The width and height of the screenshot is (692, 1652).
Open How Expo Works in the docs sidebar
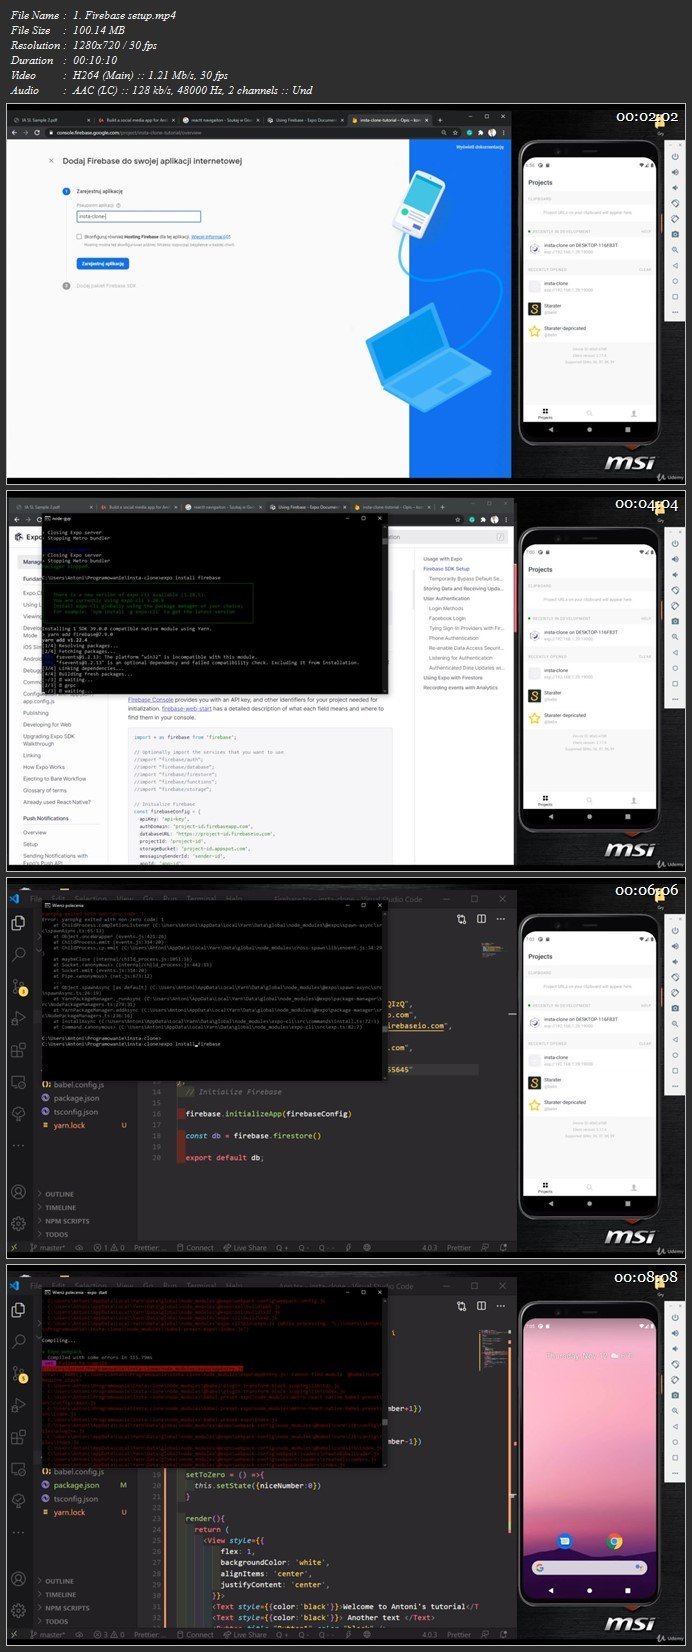[44, 767]
